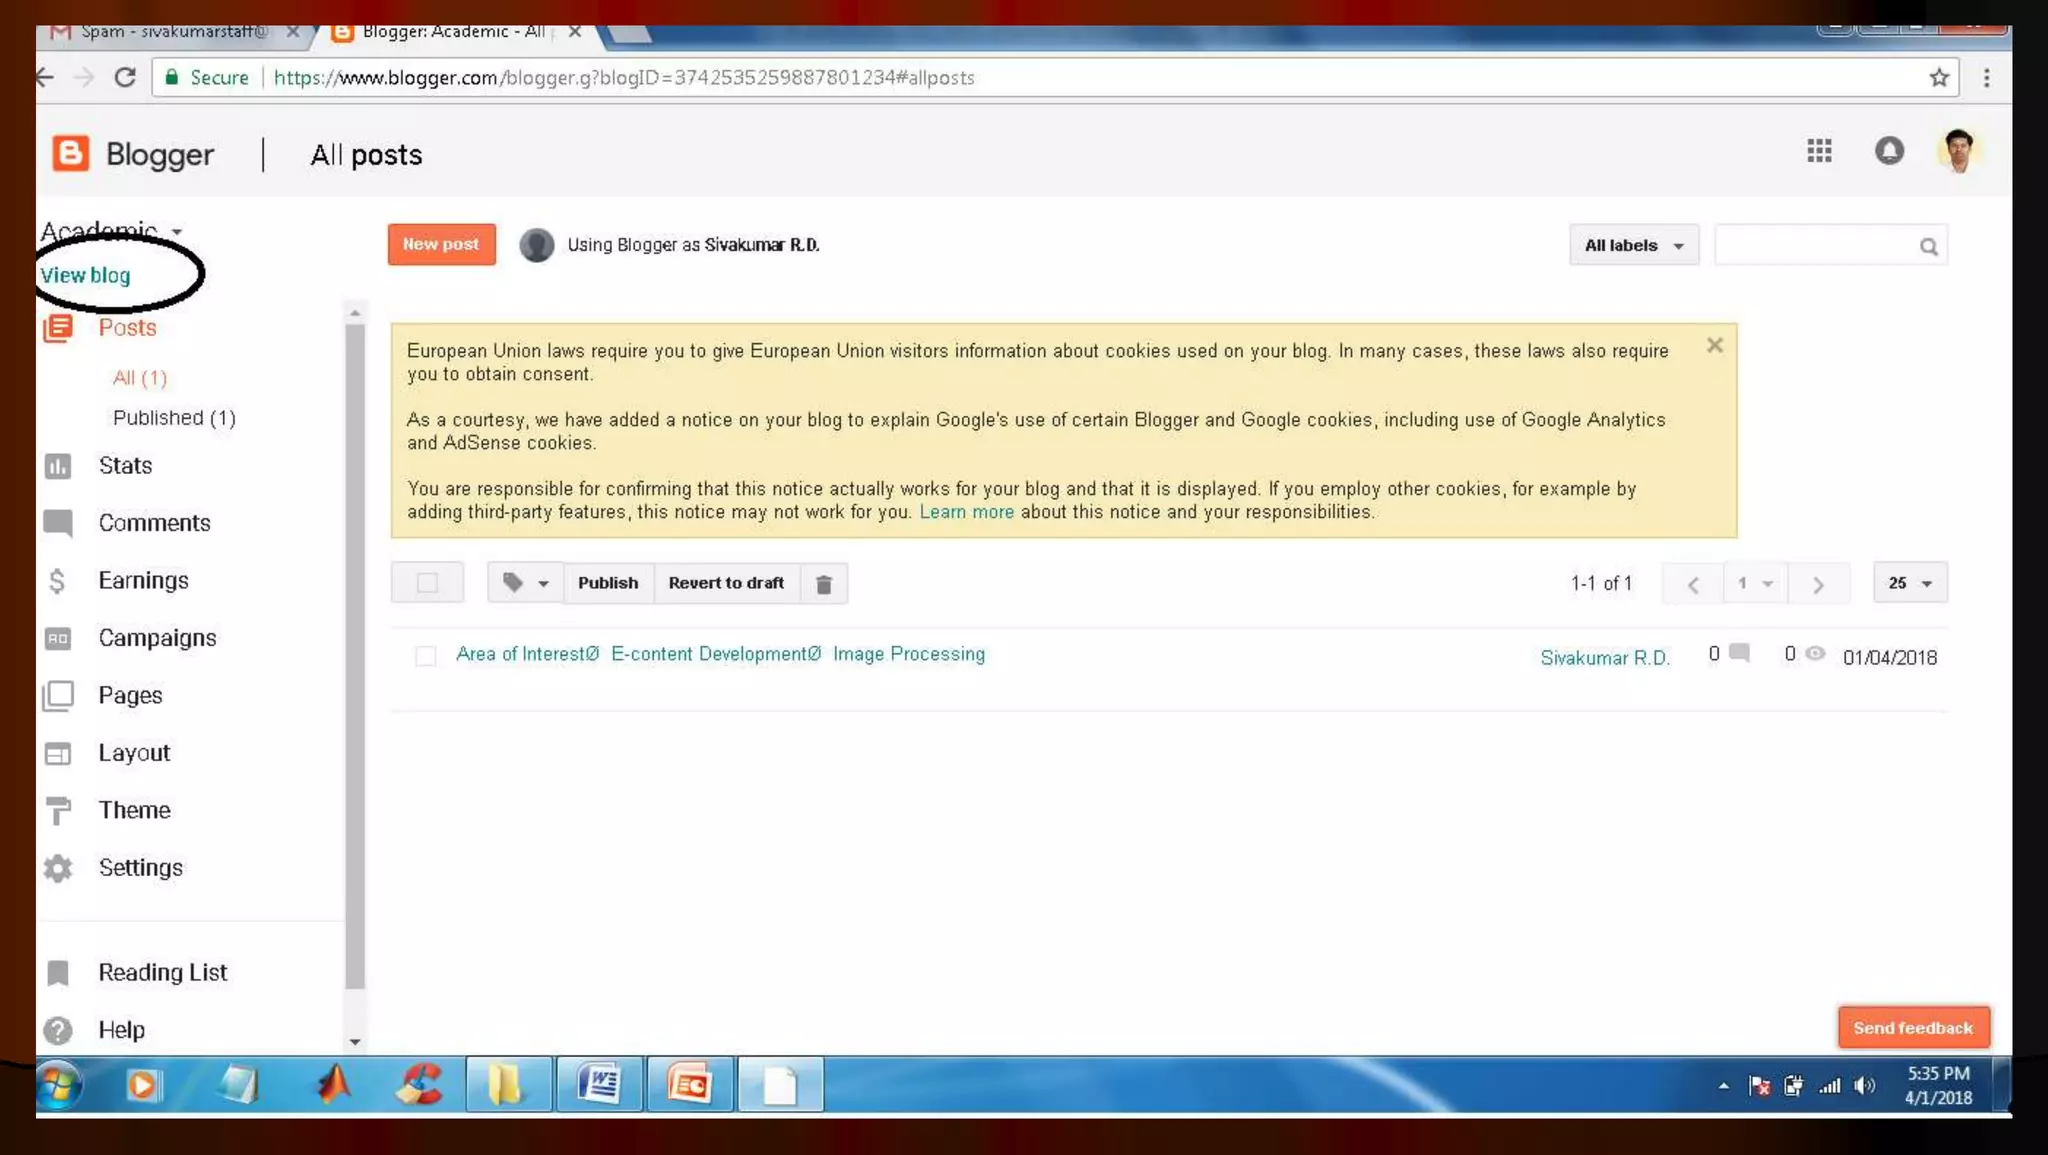The image size is (2048, 1155).
Task: Dismiss the EU cookies notice banner
Action: (1714, 346)
